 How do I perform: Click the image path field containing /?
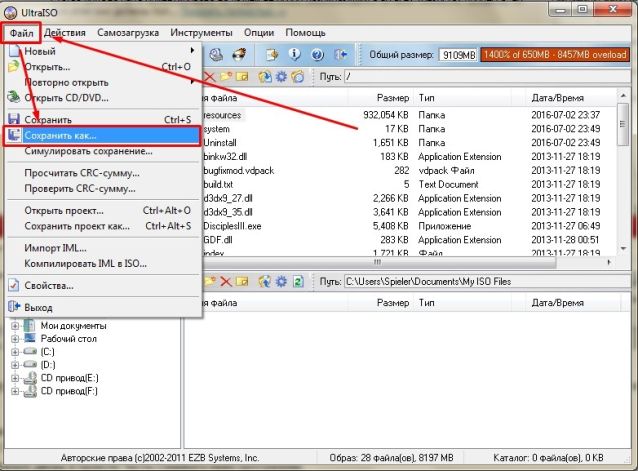pyautogui.click(x=487, y=76)
